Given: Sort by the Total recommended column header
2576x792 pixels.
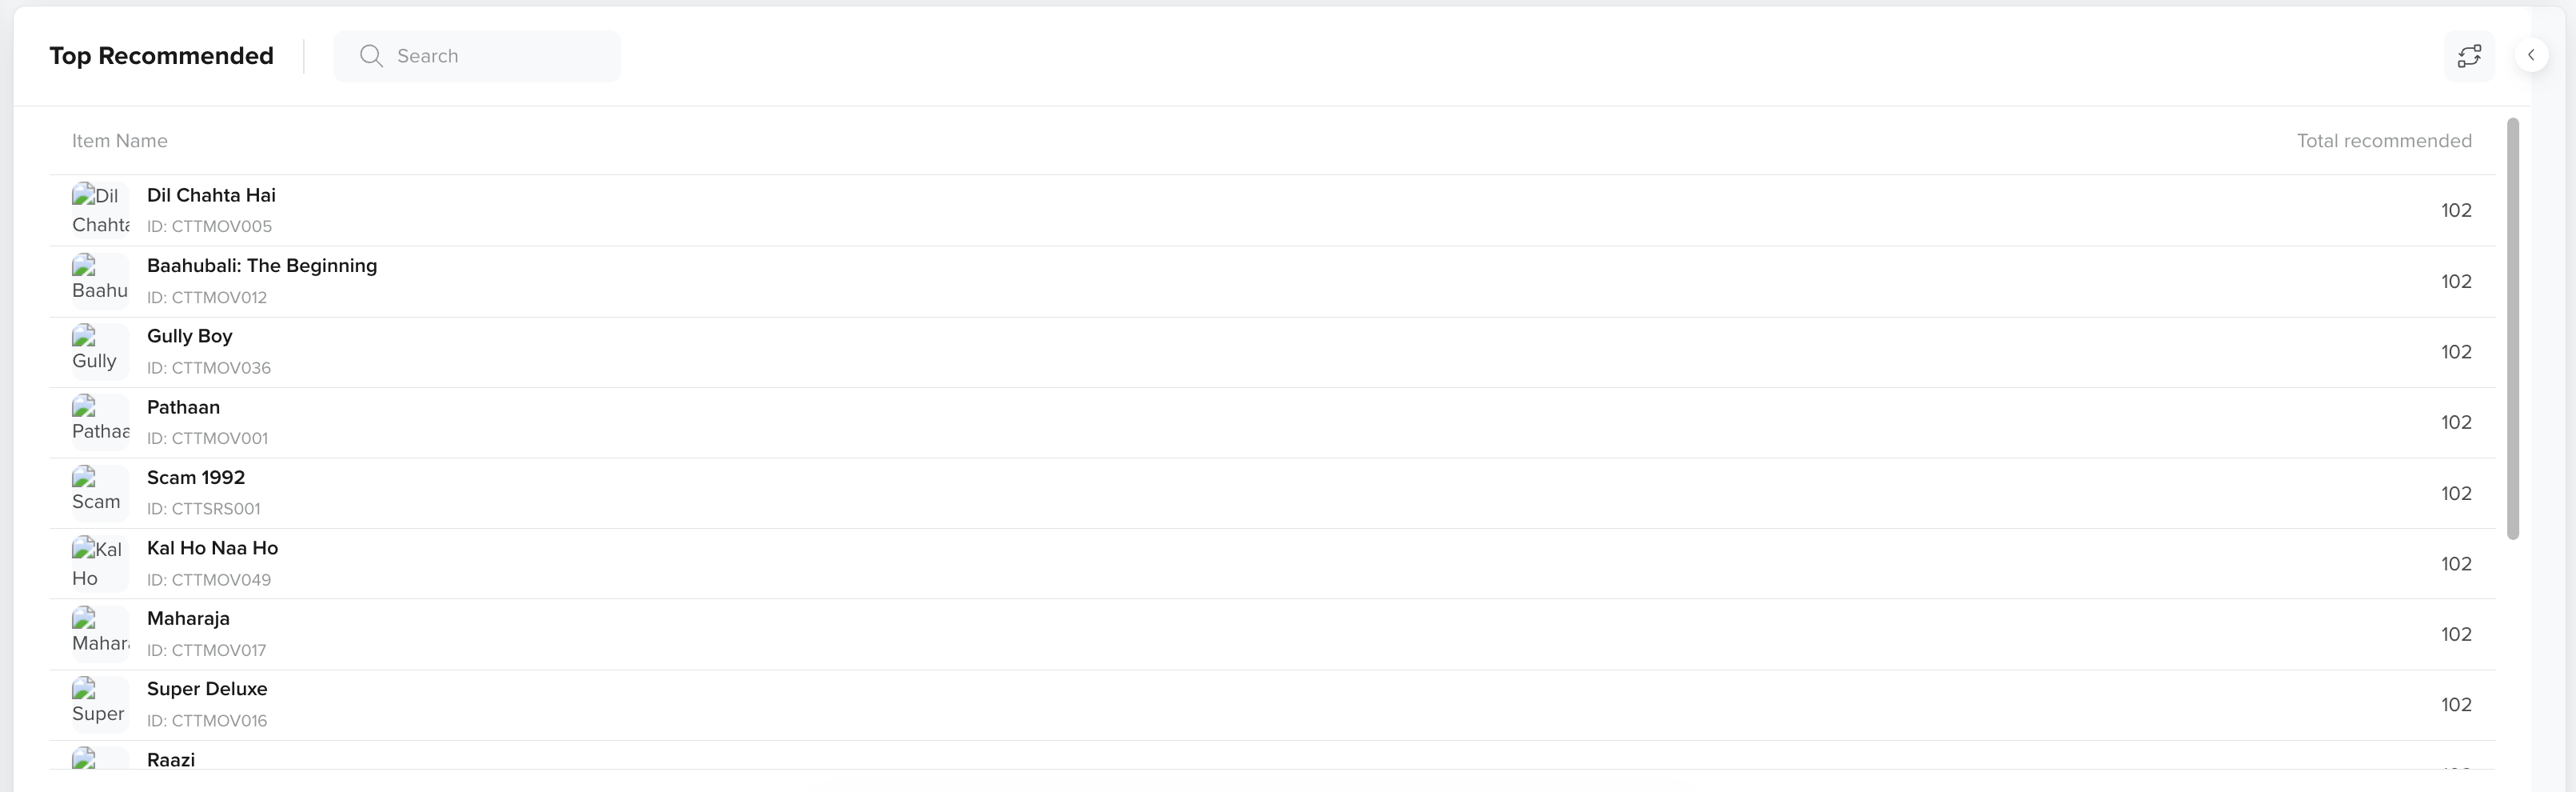Looking at the screenshot, I should (x=2384, y=141).
